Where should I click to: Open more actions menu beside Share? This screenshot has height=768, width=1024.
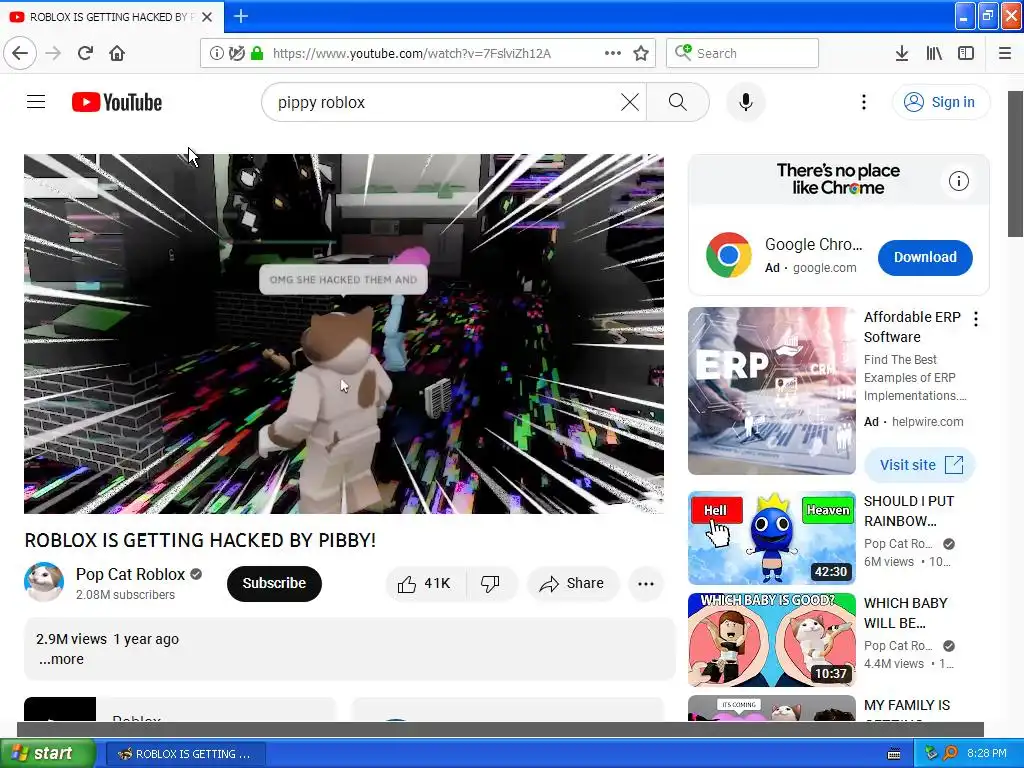pyautogui.click(x=646, y=583)
